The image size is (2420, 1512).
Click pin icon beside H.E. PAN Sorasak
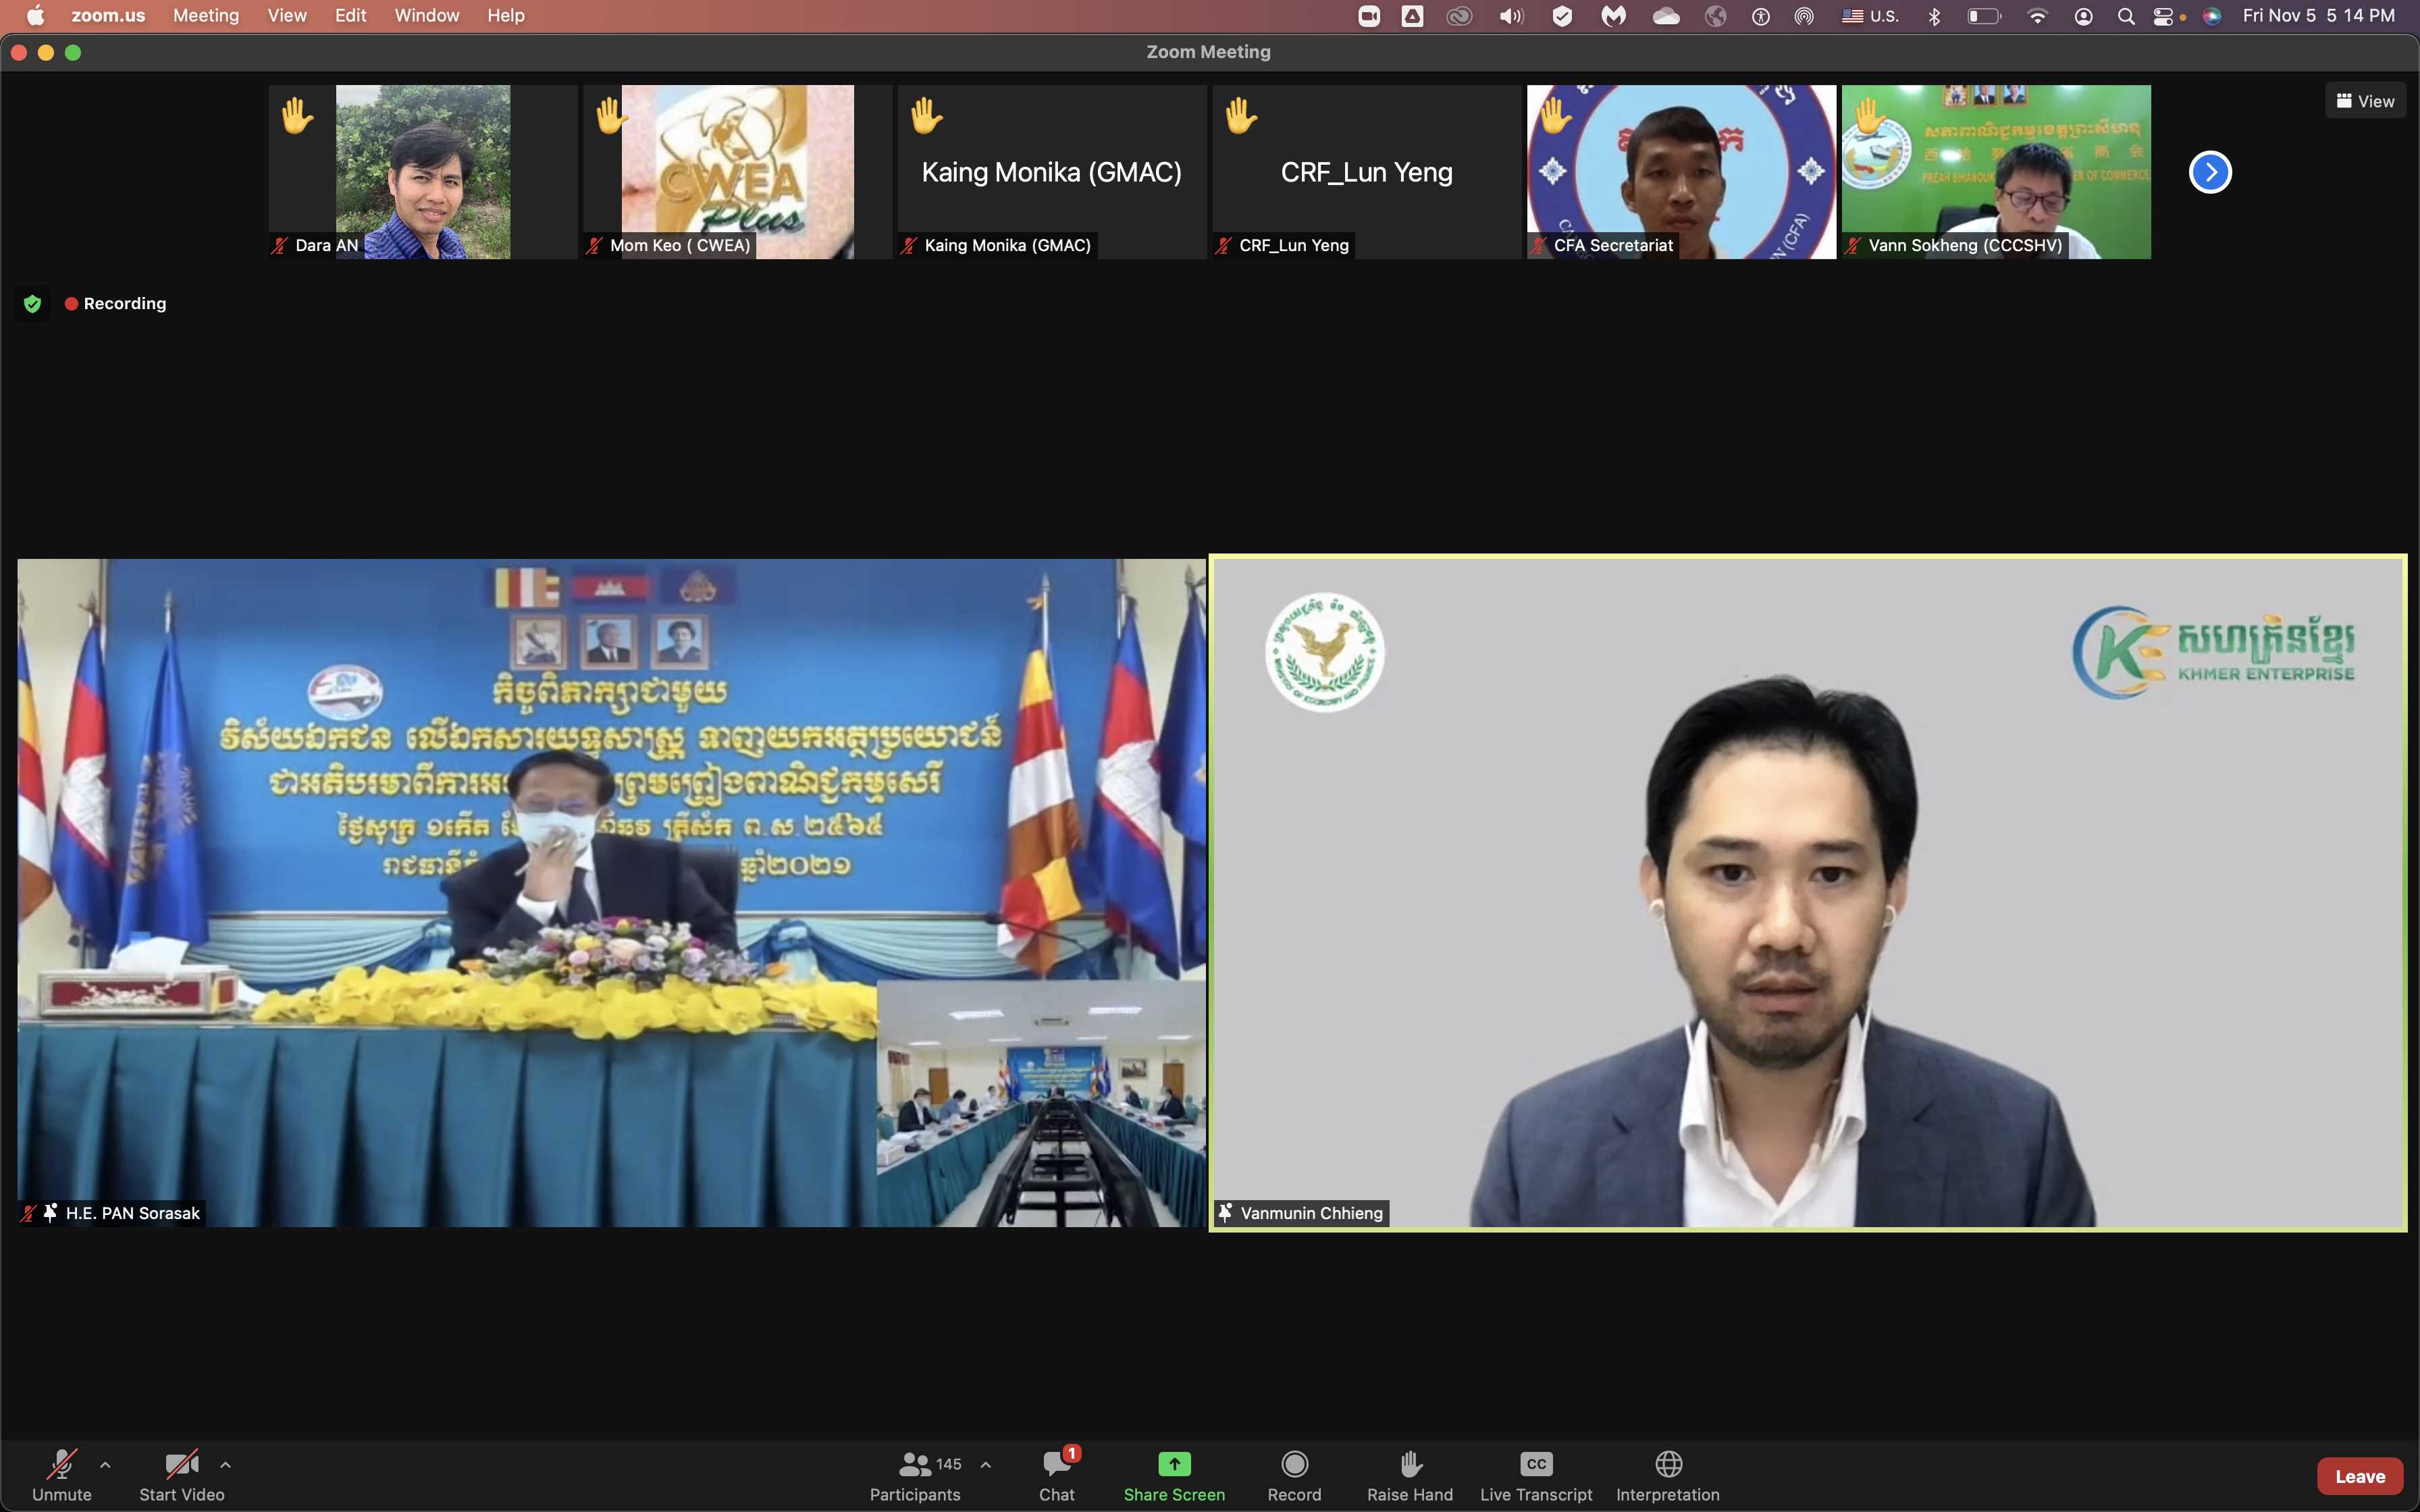tap(50, 1213)
